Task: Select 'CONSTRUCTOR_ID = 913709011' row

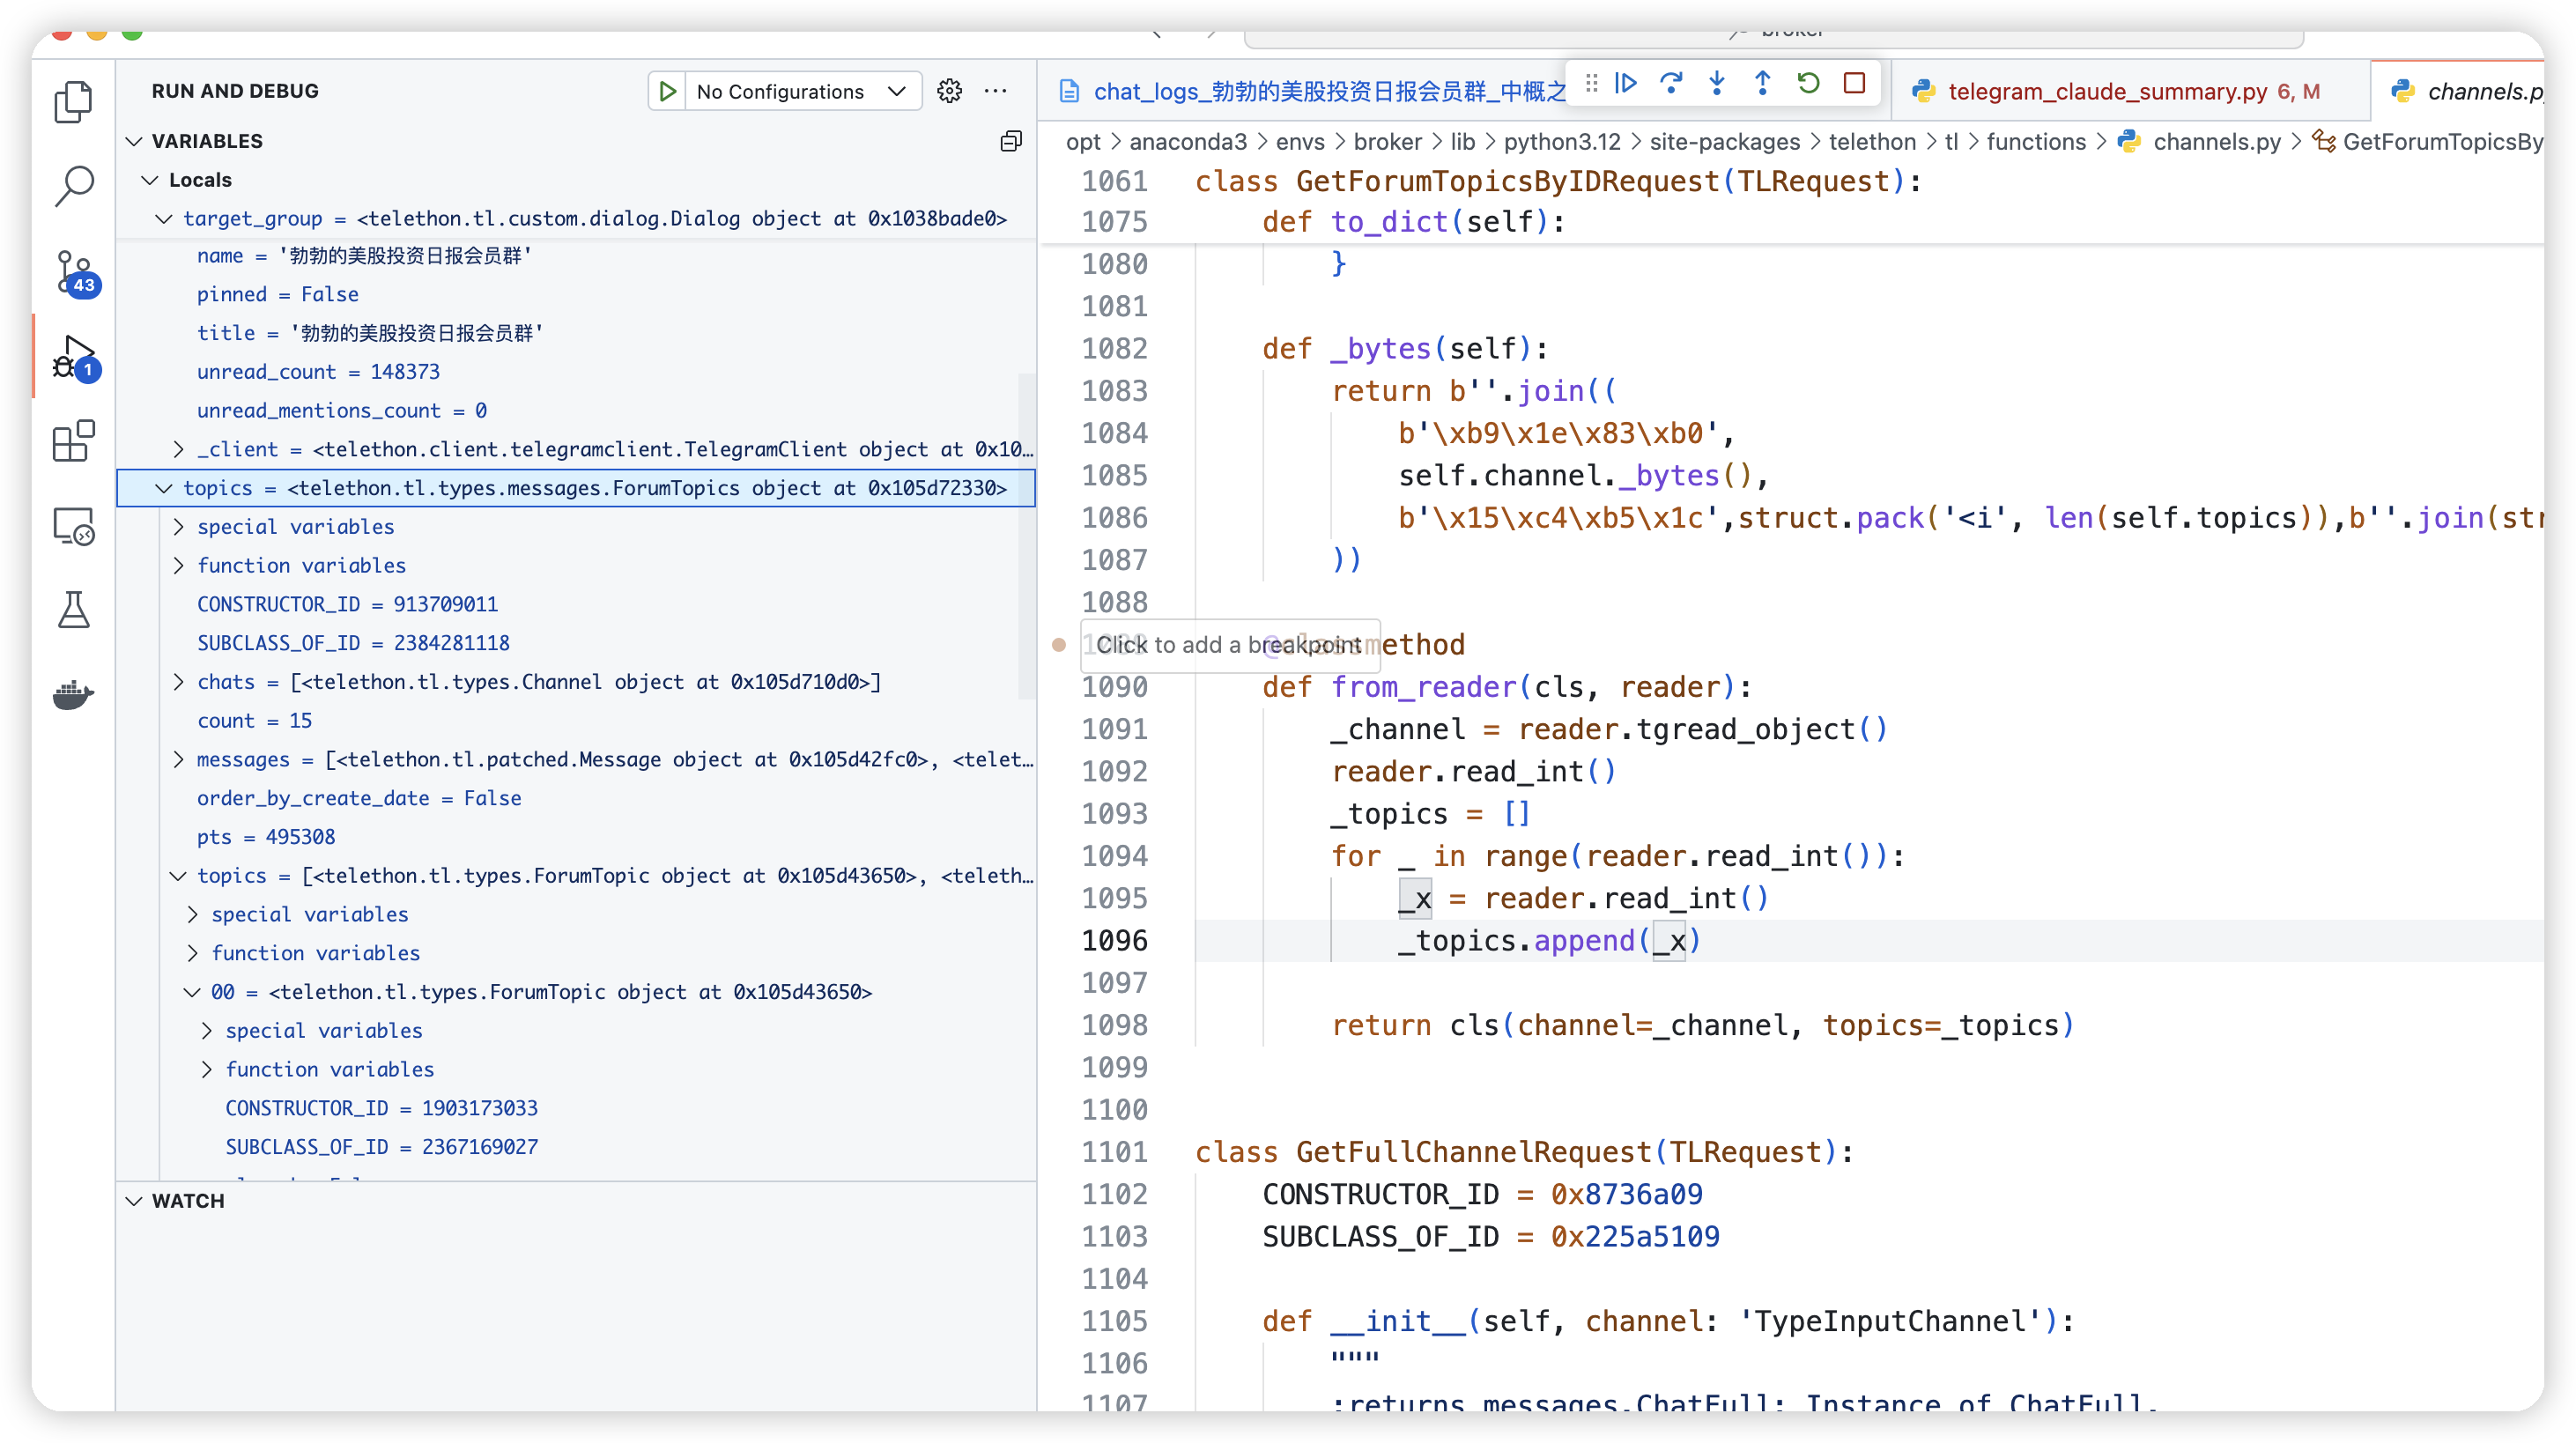Action: coord(576,604)
